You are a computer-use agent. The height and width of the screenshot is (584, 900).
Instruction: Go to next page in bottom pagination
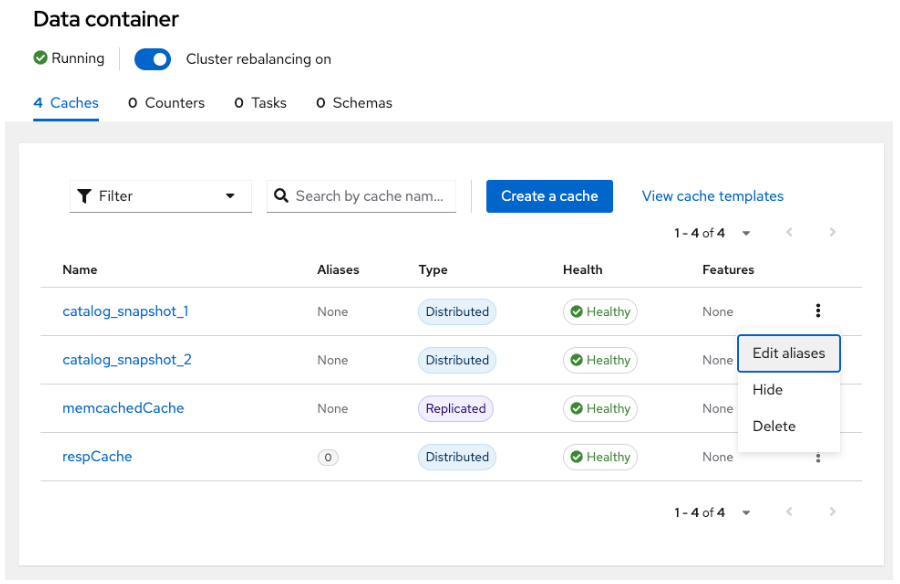click(832, 512)
